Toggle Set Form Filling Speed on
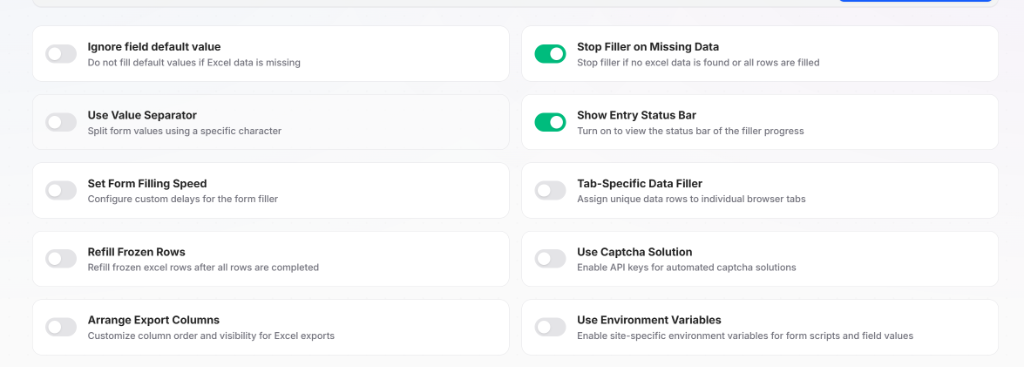The image size is (1024, 367). point(61,191)
